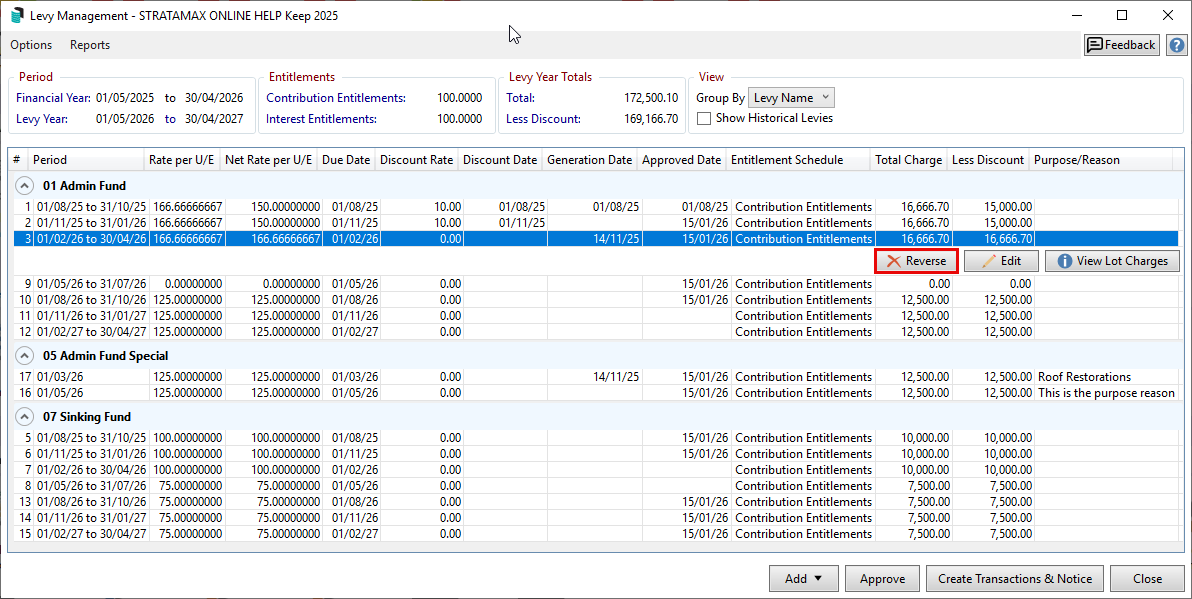The height and width of the screenshot is (599, 1192).
Task: Sort by the Period column header
Action: [86, 160]
